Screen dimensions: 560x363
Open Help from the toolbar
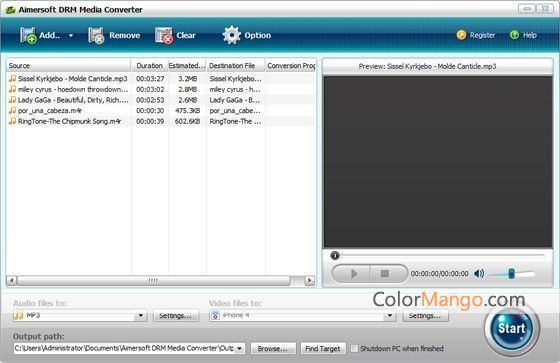(x=524, y=35)
